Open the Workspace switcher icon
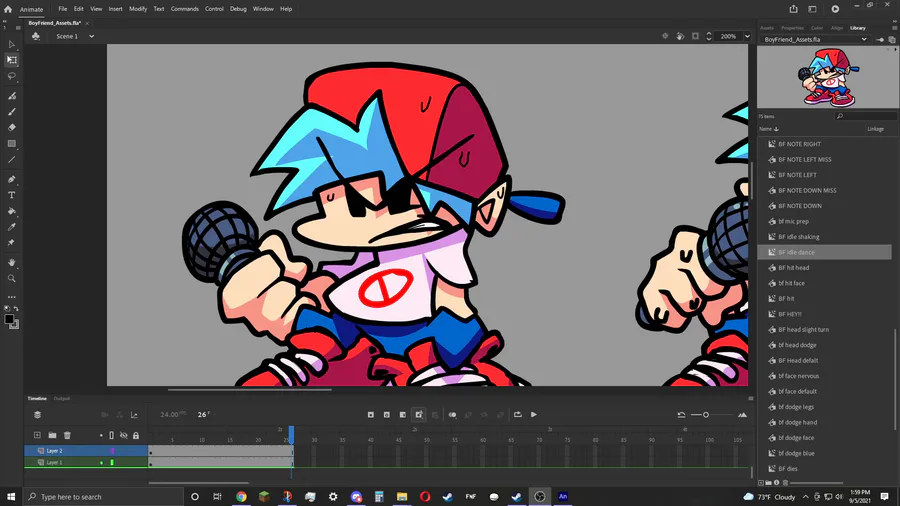The image size is (900, 506). (812, 9)
